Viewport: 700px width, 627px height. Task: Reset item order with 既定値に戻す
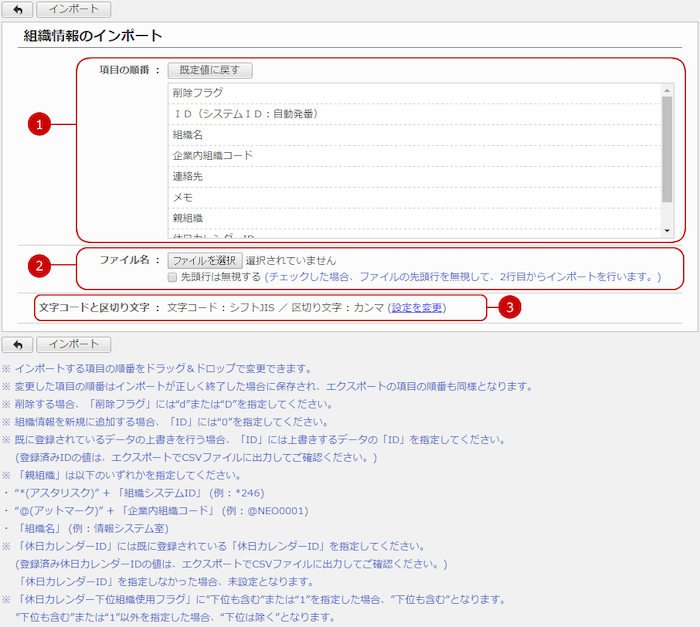(210, 70)
